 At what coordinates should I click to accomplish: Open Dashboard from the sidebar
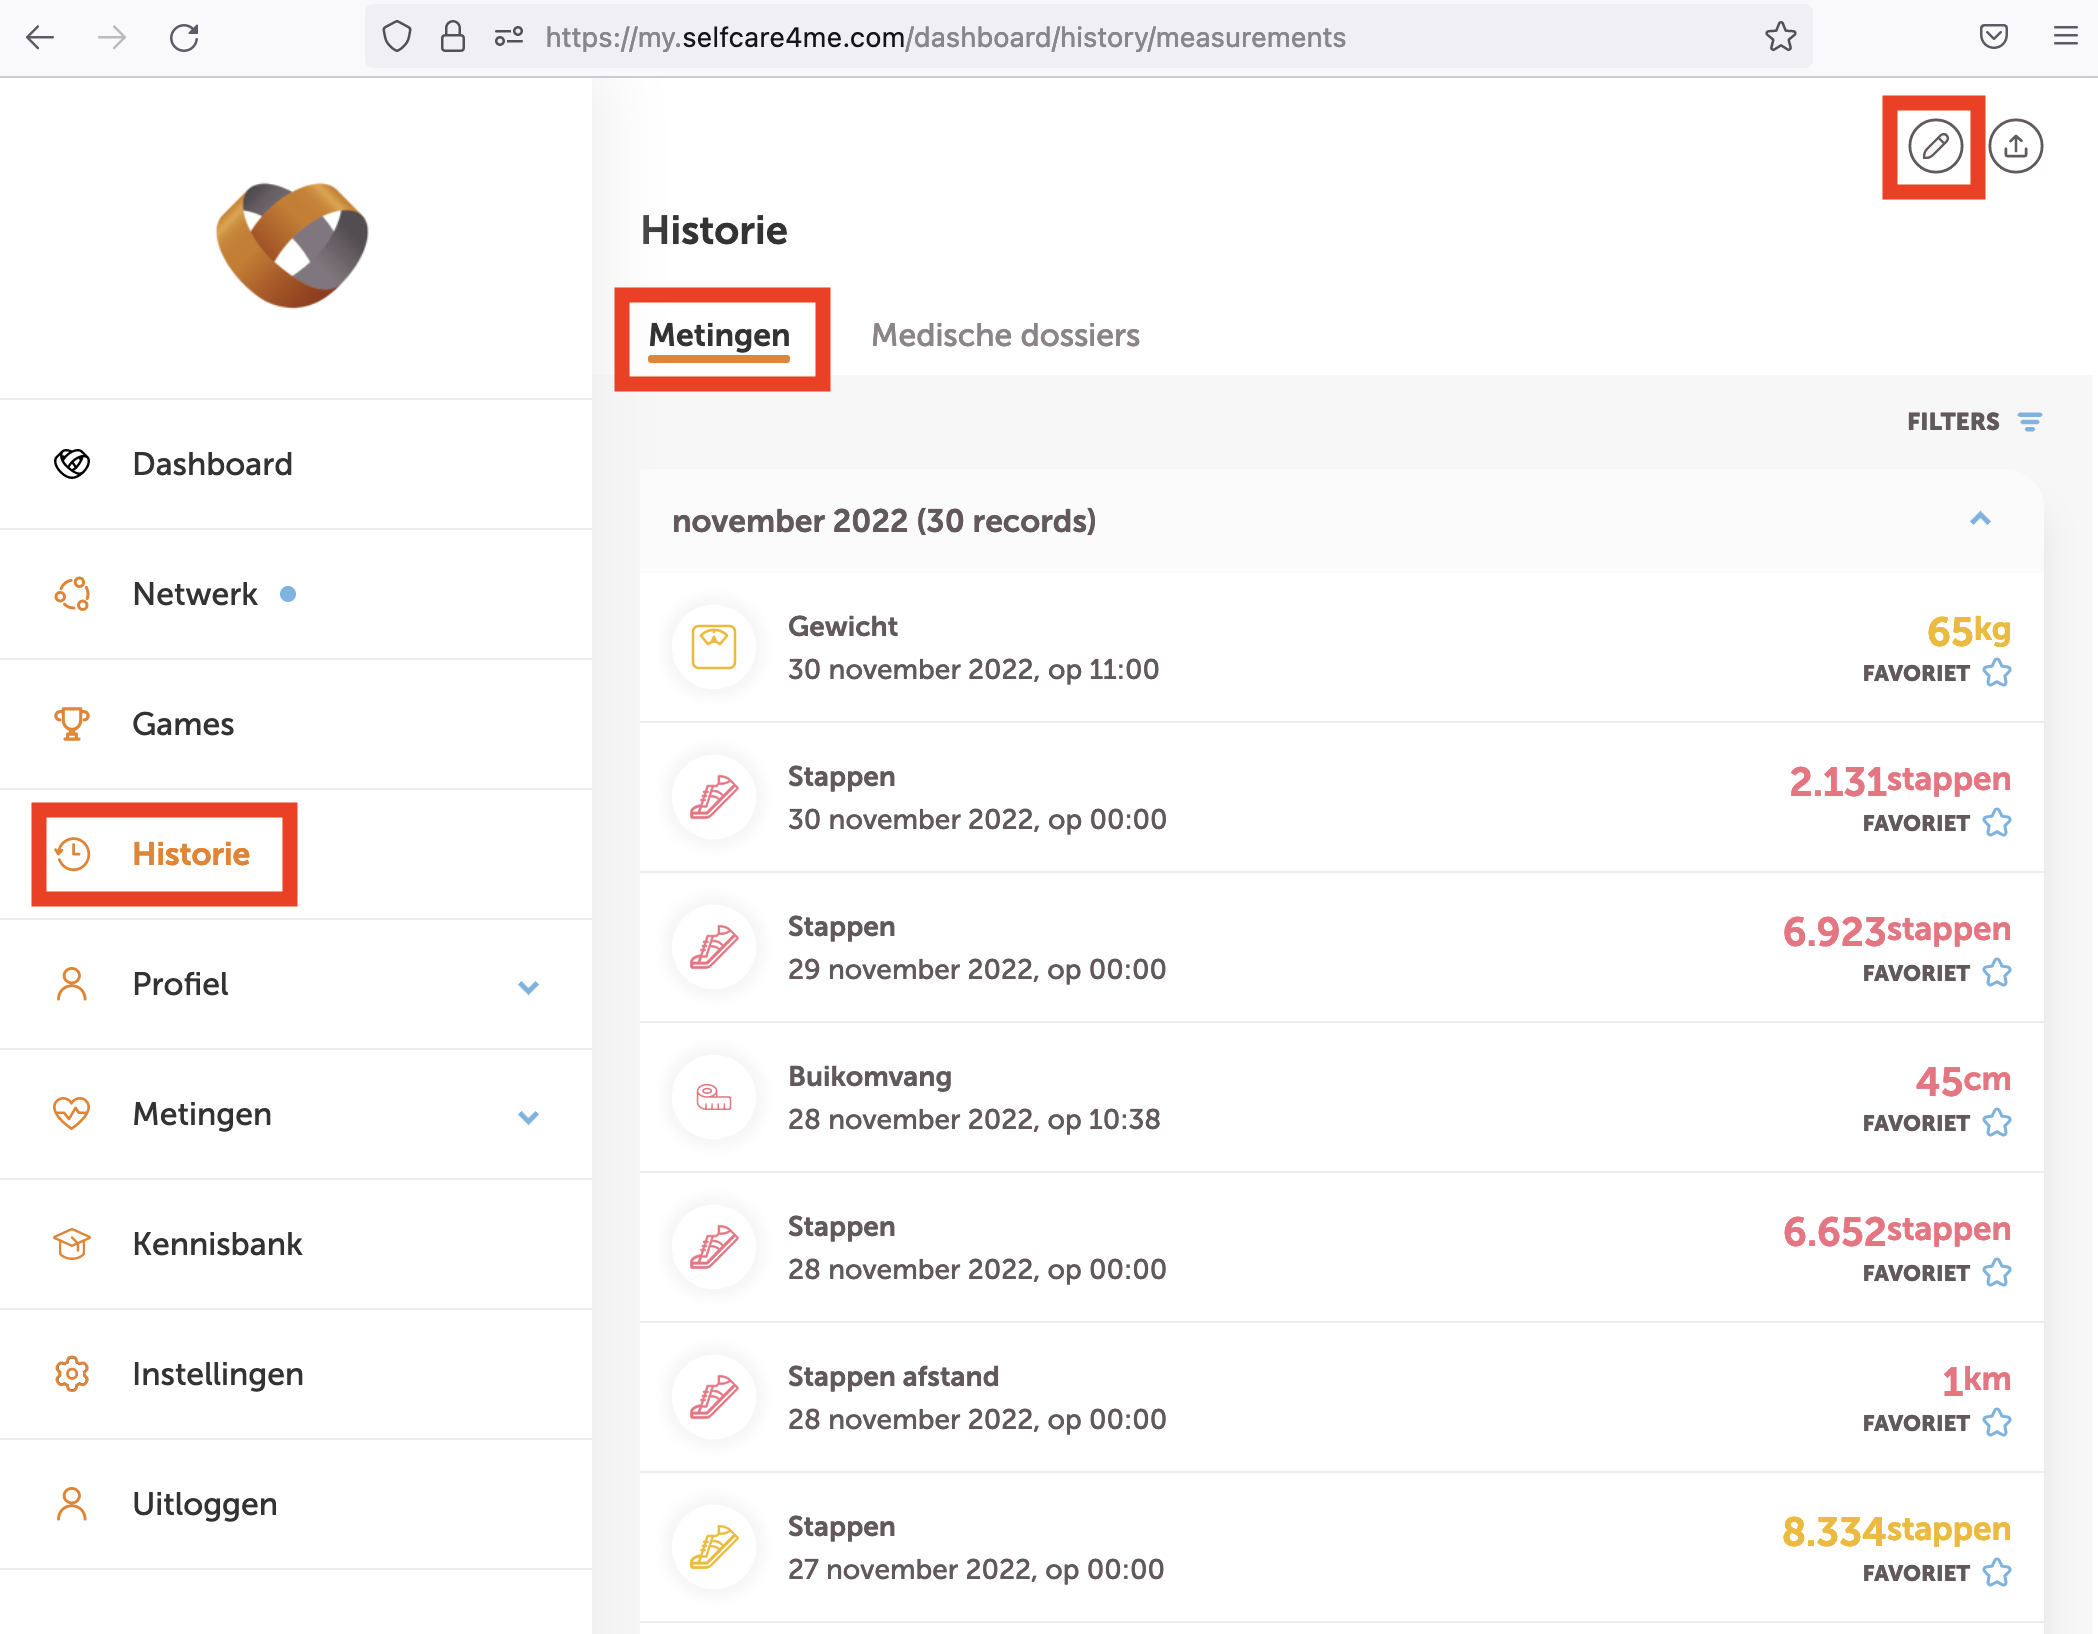(x=212, y=464)
